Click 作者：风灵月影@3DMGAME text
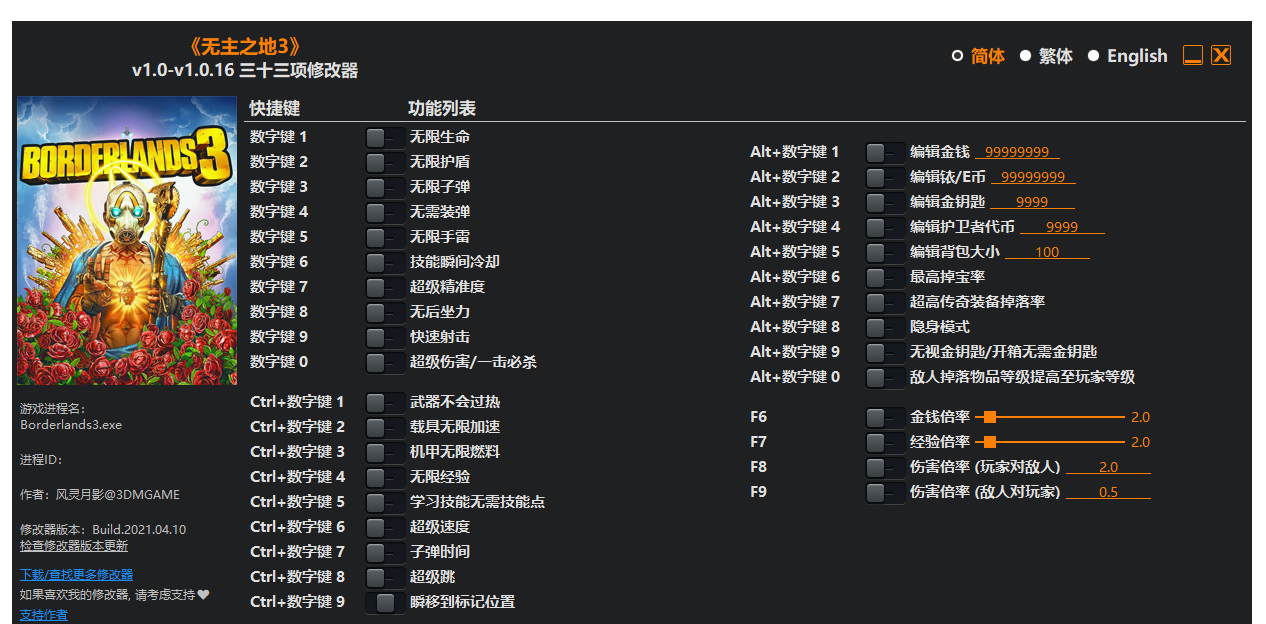The image size is (1266, 624). (x=100, y=494)
